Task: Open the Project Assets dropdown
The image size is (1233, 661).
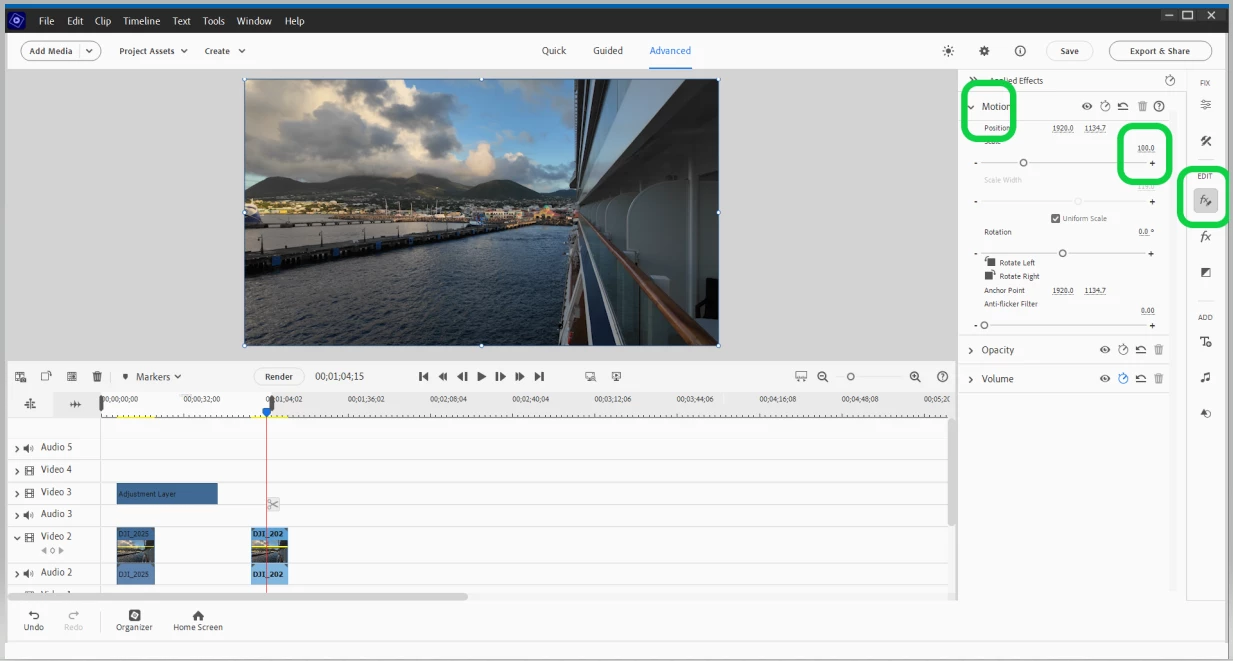Action: [x=153, y=51]
